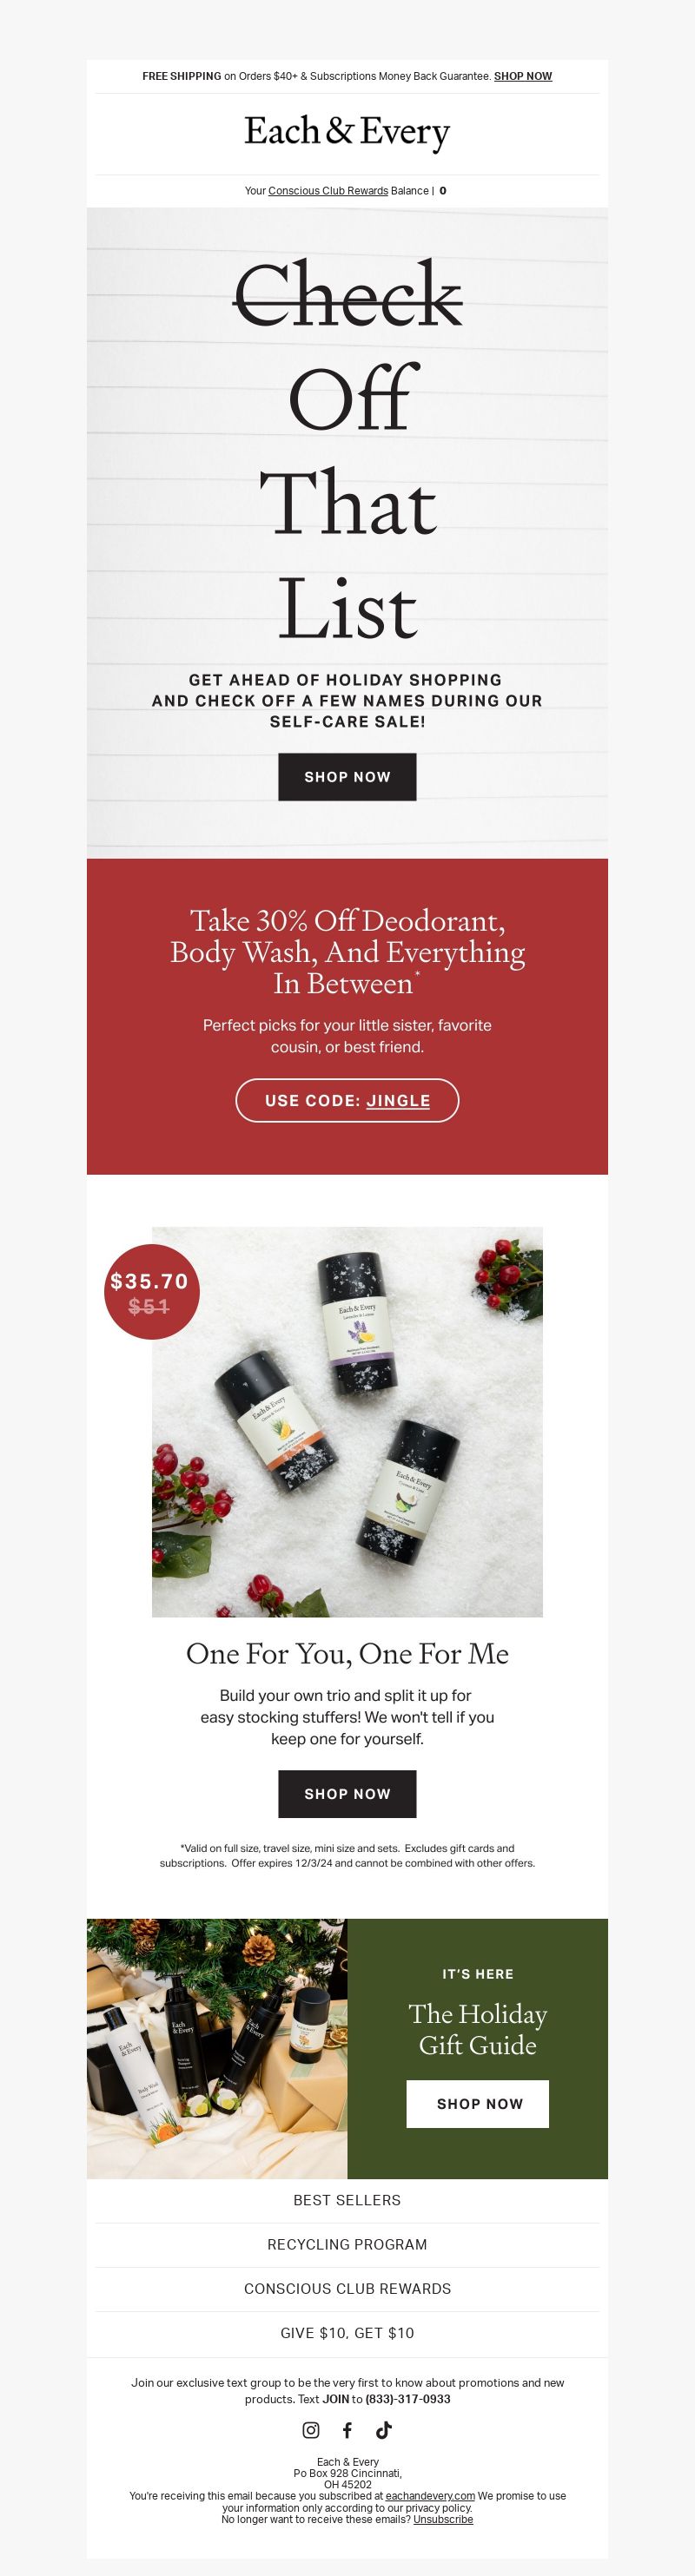Open the deodorant trio product image
The height and width of the screenshot is (2576, 695).
347,1422
